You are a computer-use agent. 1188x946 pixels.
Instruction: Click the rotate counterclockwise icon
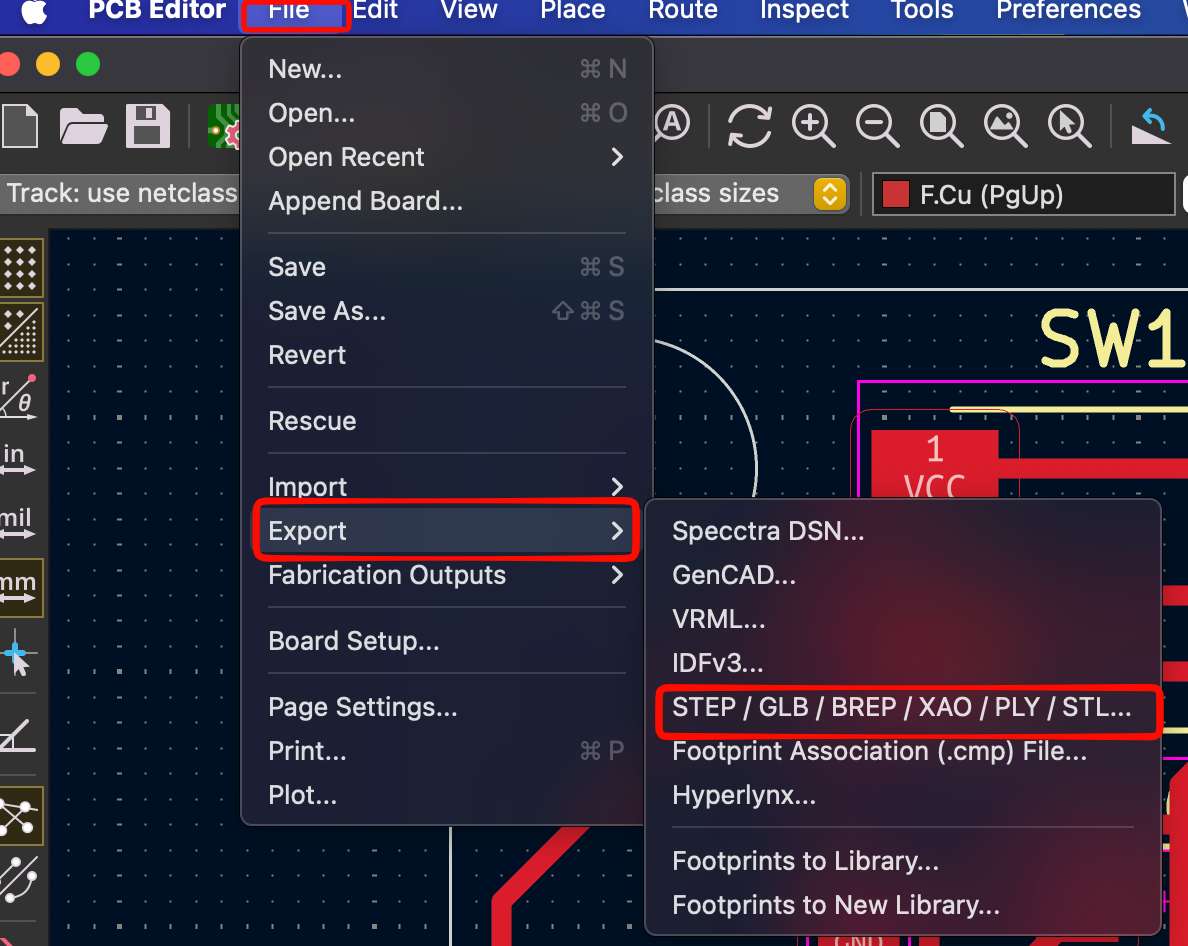[x=1150, y=126]
